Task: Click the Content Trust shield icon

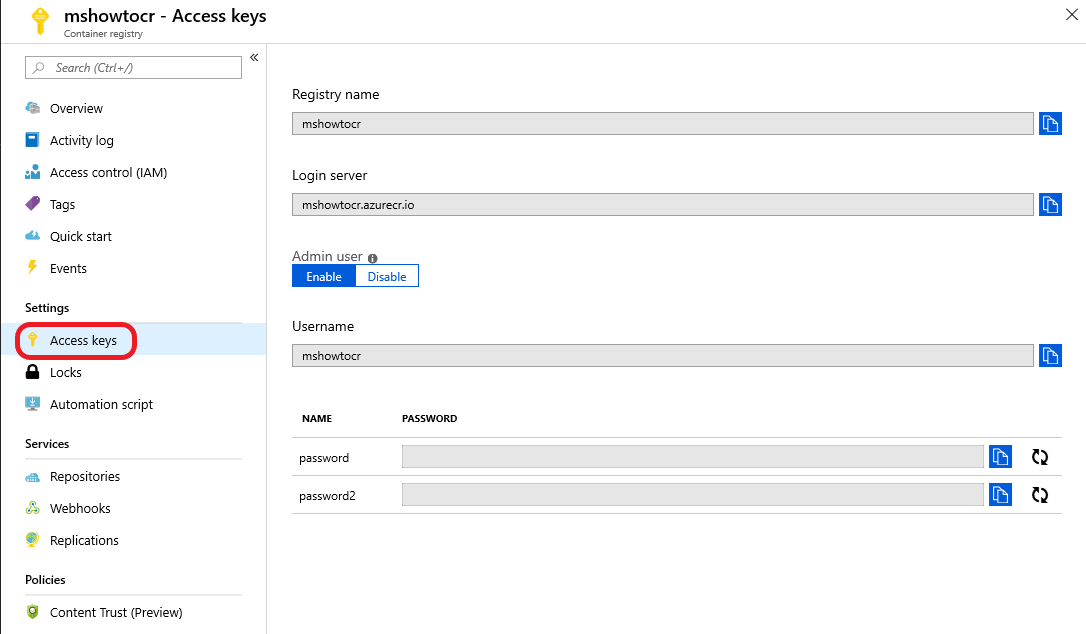Action: 33,612
